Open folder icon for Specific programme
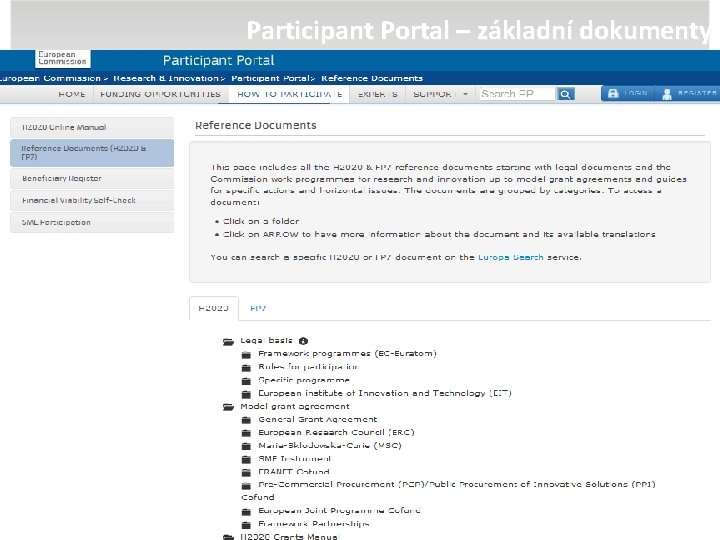 [246, 381]
